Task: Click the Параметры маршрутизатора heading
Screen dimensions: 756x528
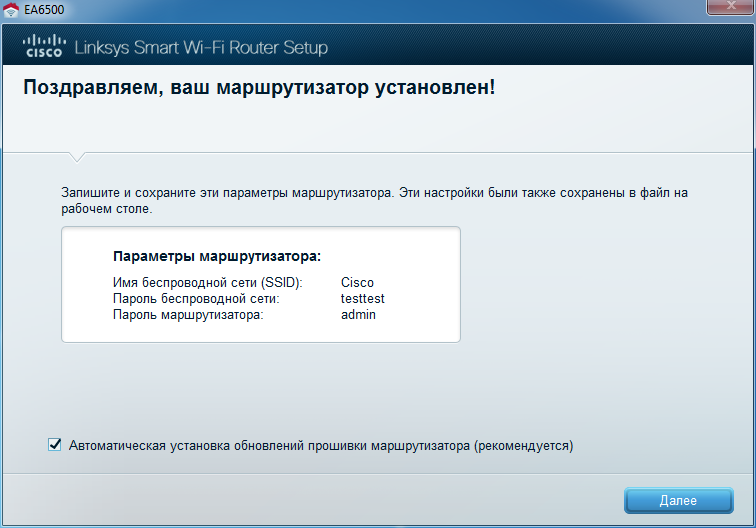Action: tap(217, 256)
